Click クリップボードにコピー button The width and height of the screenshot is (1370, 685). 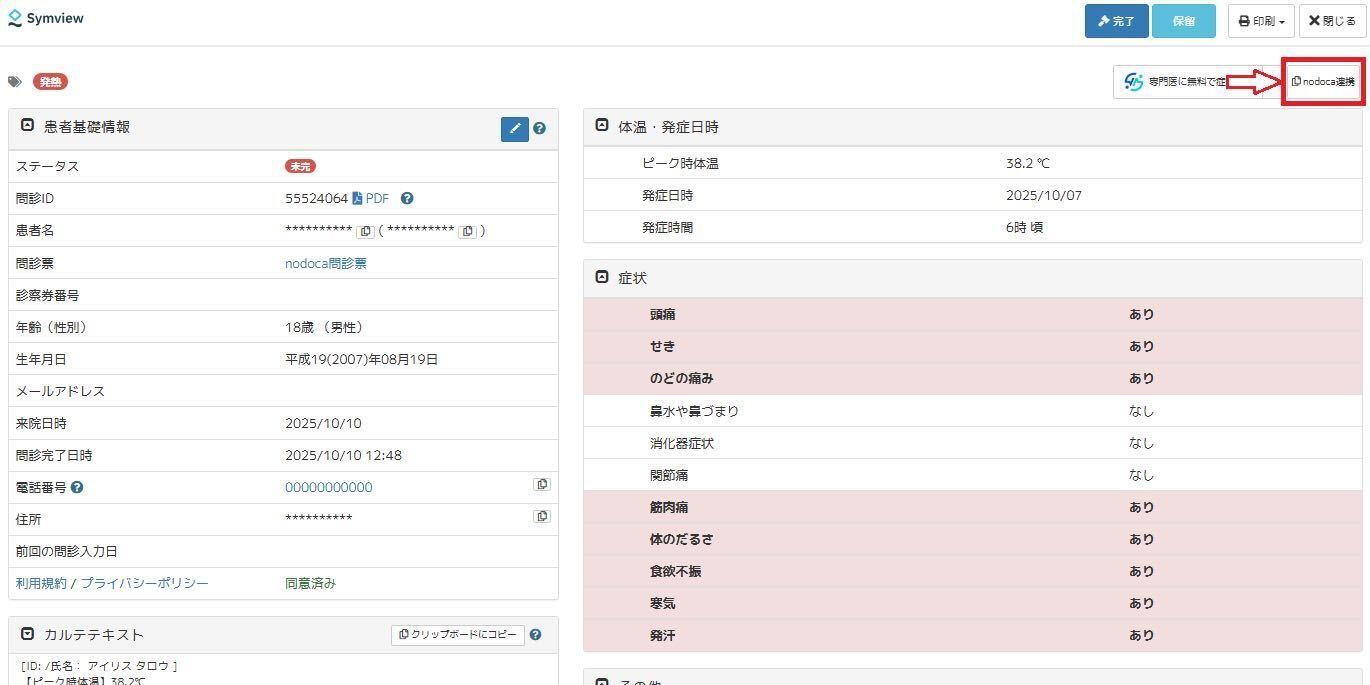[458, 635]
